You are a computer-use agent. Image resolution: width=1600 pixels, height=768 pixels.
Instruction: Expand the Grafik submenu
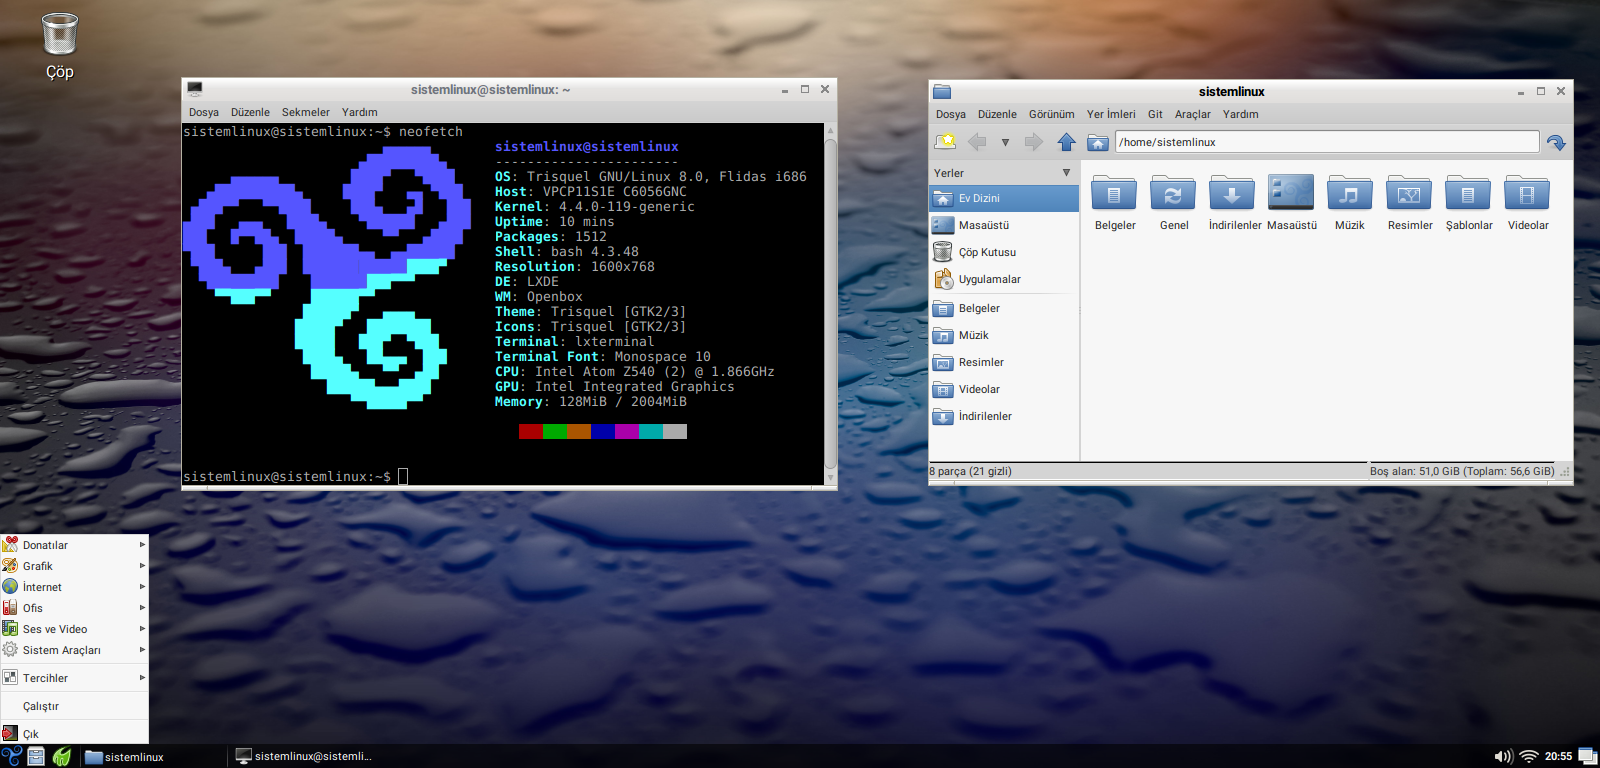[x=75, y=566]
